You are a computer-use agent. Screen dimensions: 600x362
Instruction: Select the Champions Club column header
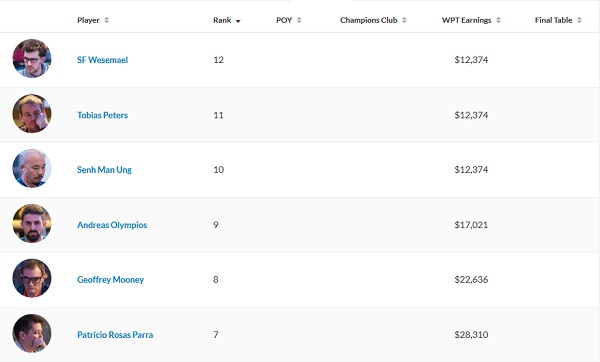coord(368,20)
